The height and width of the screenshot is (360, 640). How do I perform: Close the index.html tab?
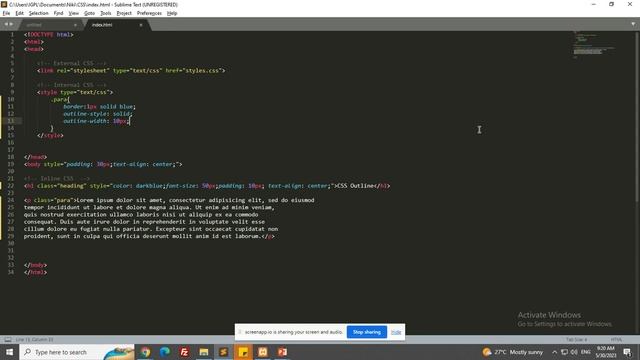[x=141, y=25]
